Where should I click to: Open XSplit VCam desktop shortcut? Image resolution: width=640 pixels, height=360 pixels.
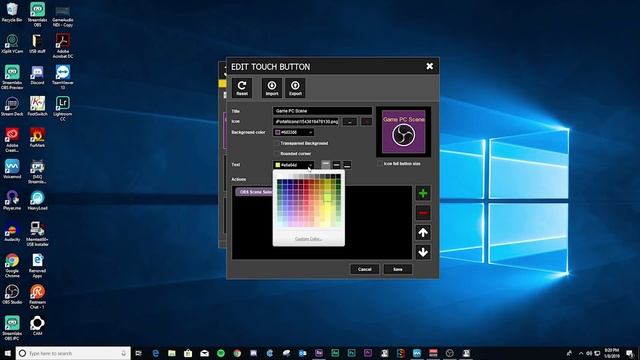(12, 44)
